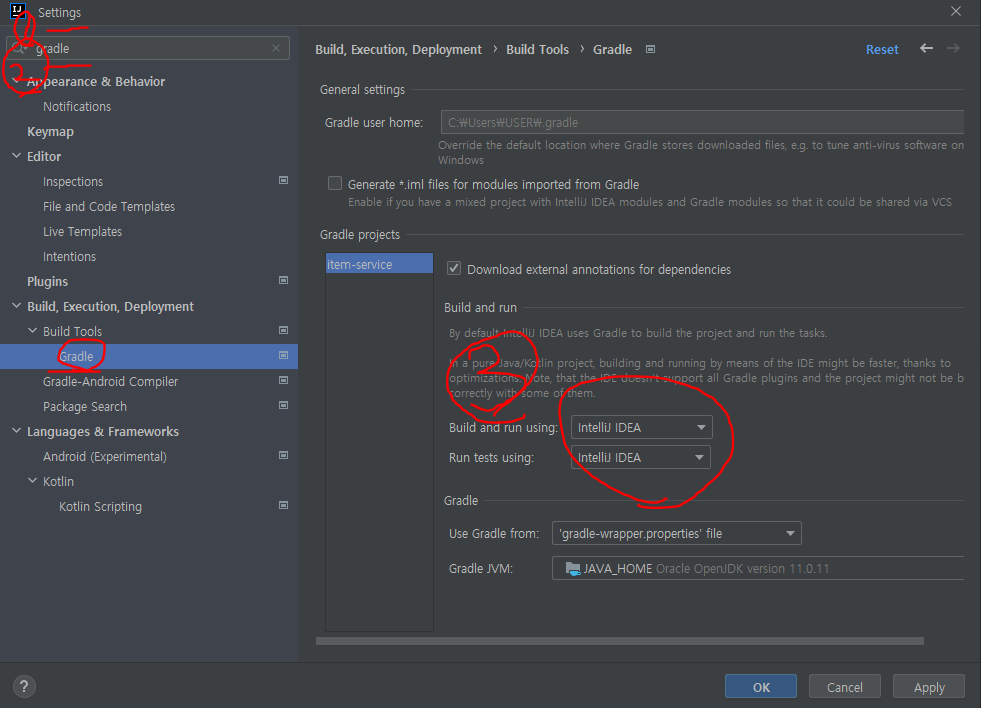
Task: Select Intentions entry
Action: pyautogui.click(x=69, y=256)
